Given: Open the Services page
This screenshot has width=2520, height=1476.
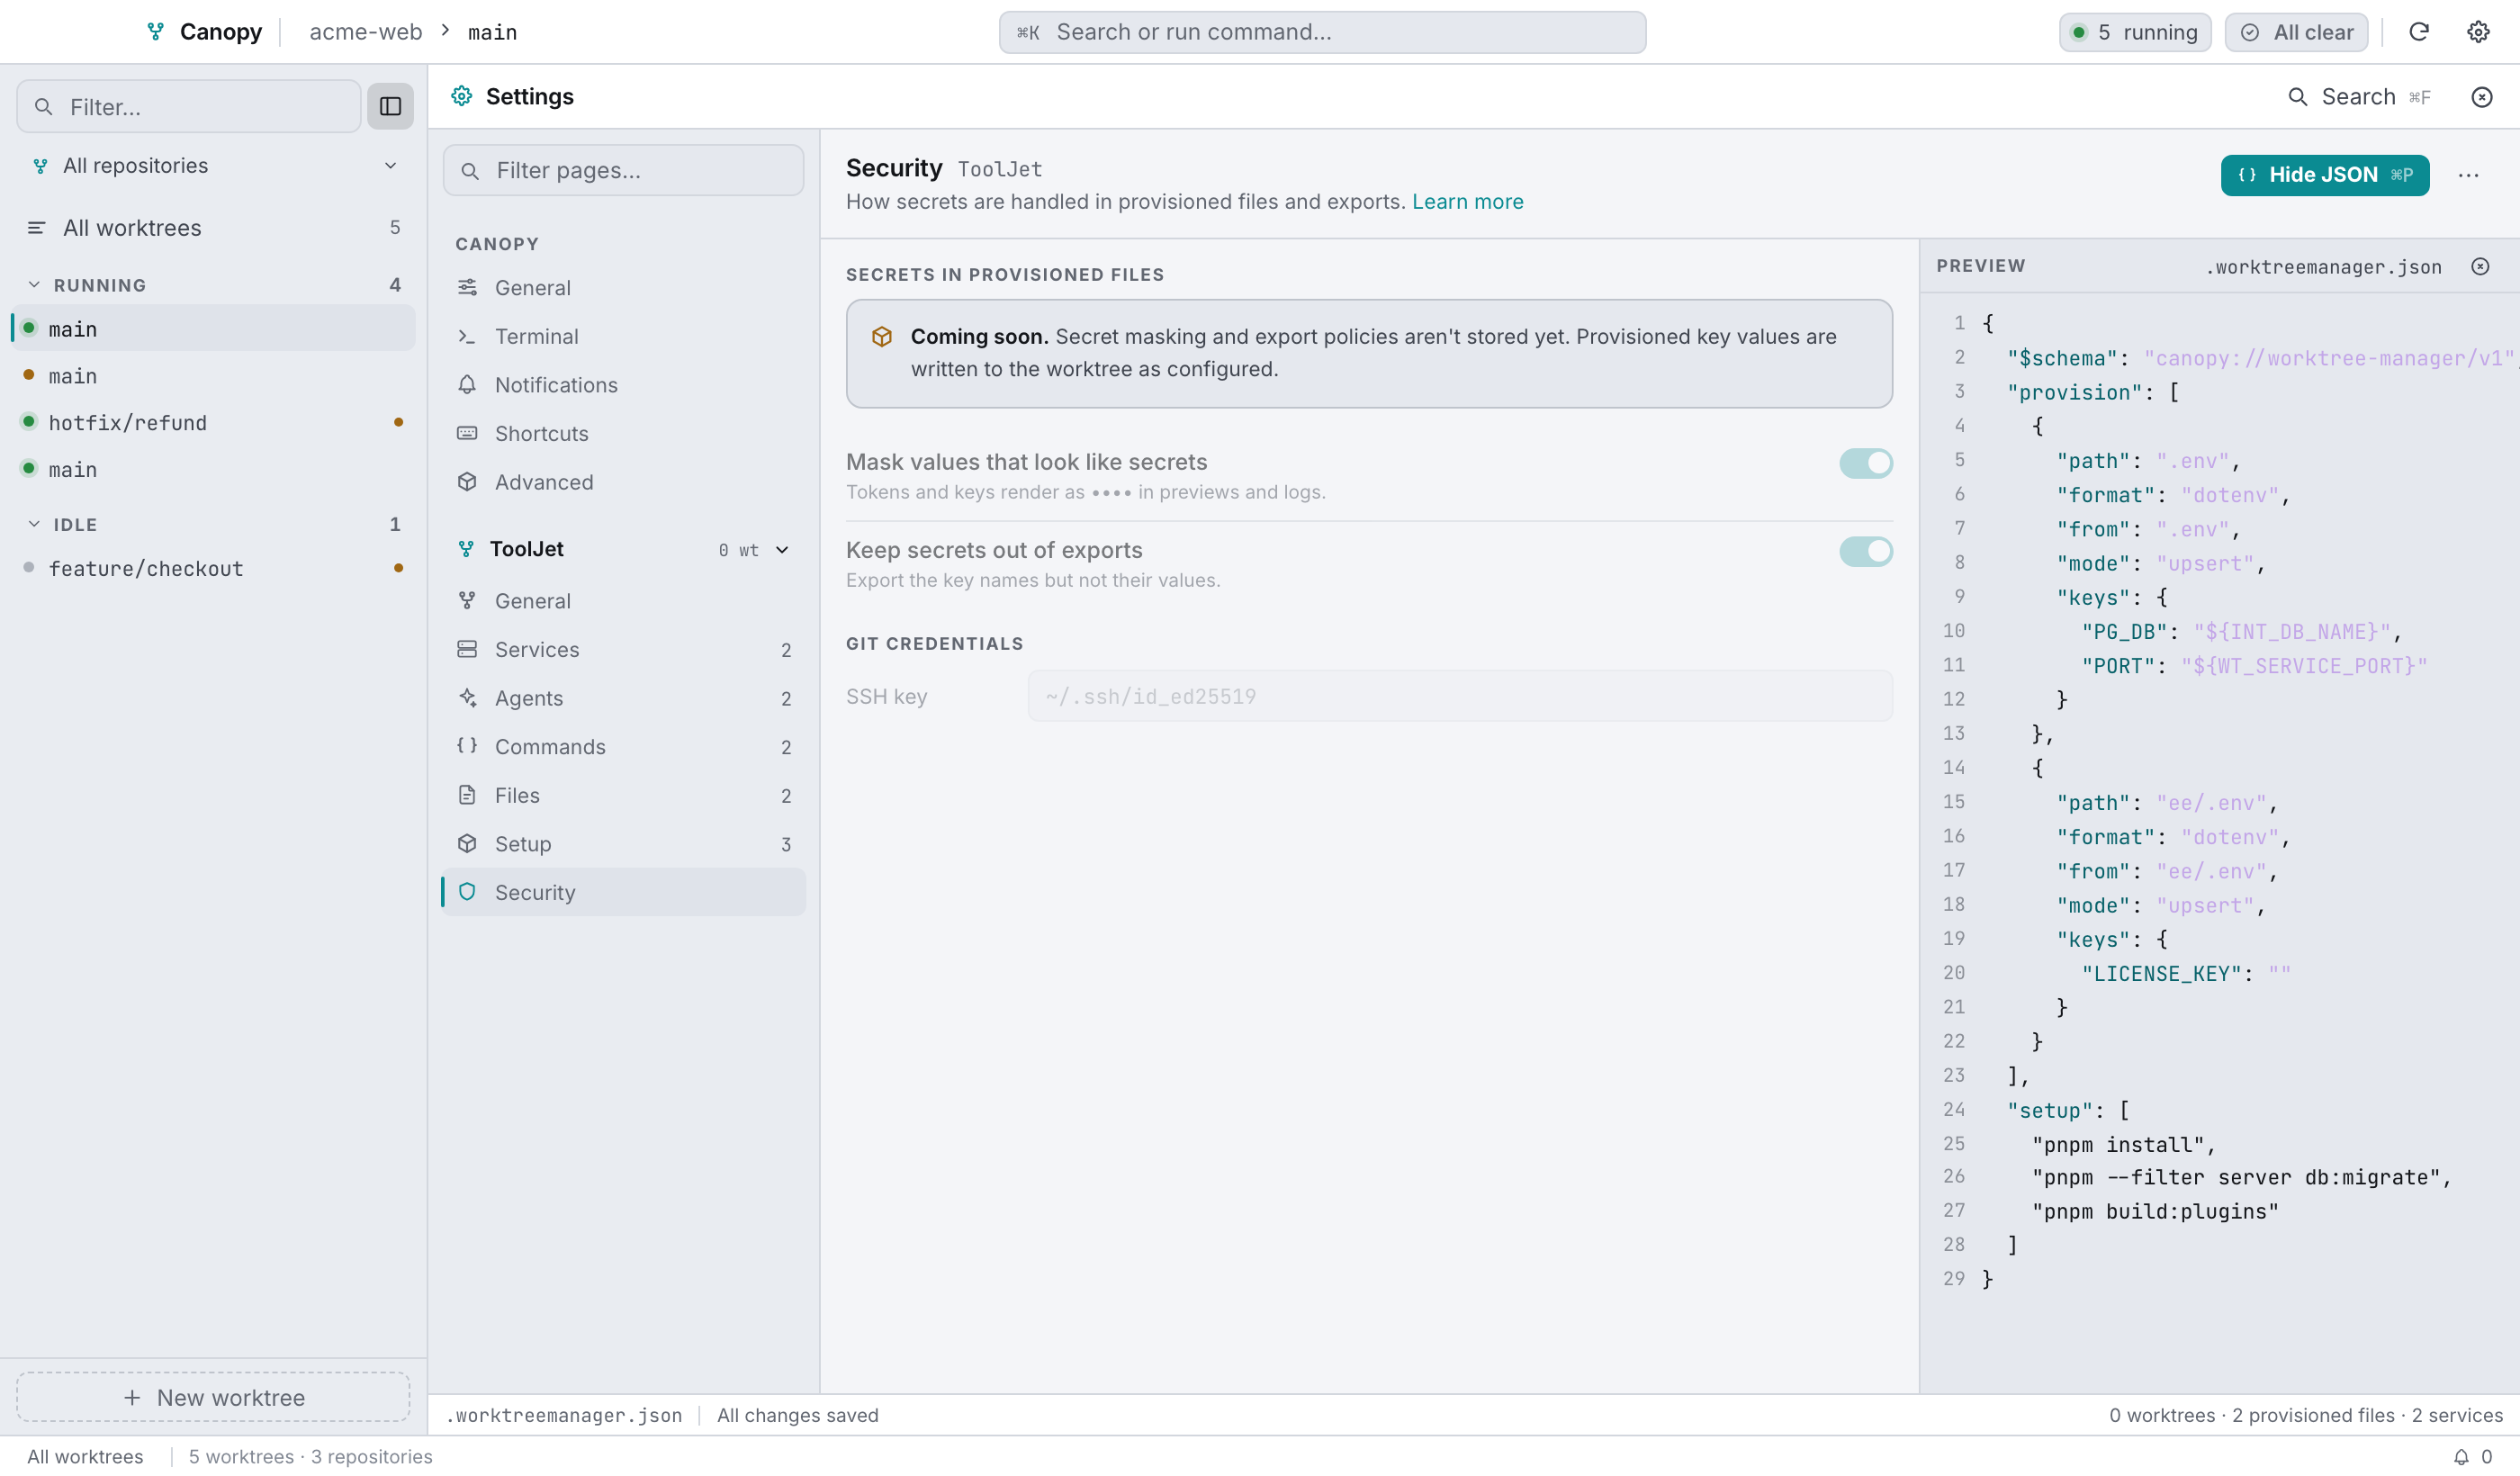Looking at the screenshot, I should coord(624,650).
